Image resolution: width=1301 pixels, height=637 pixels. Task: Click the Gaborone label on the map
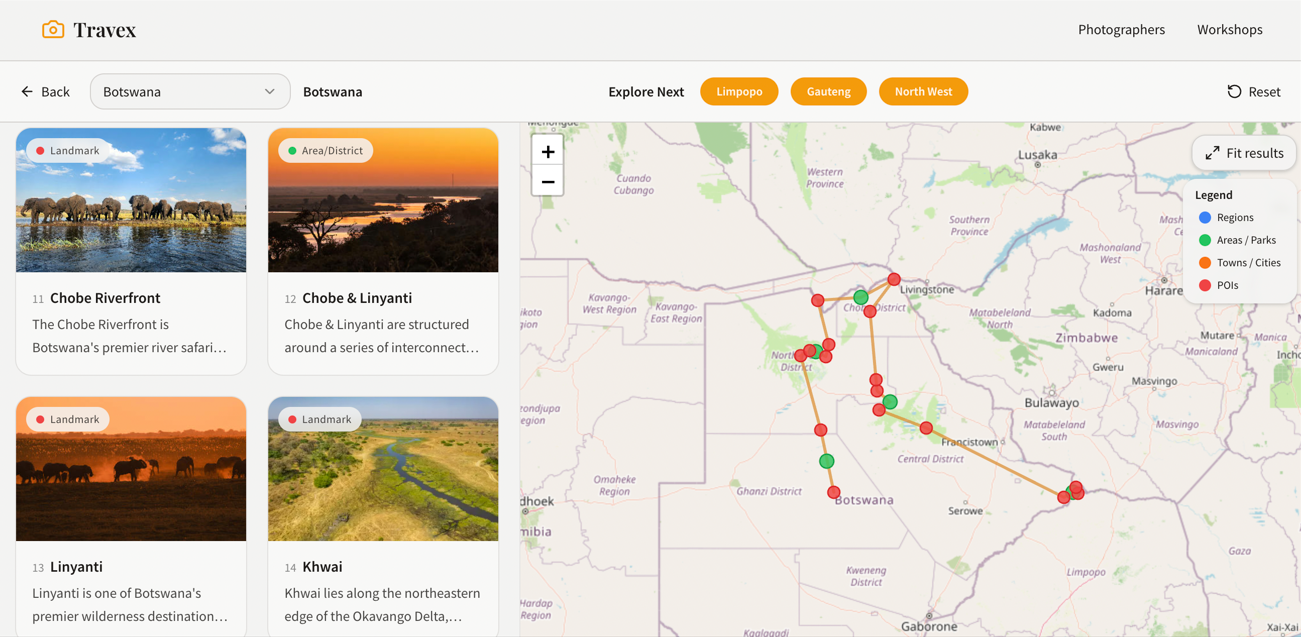(x=930, y=627)
